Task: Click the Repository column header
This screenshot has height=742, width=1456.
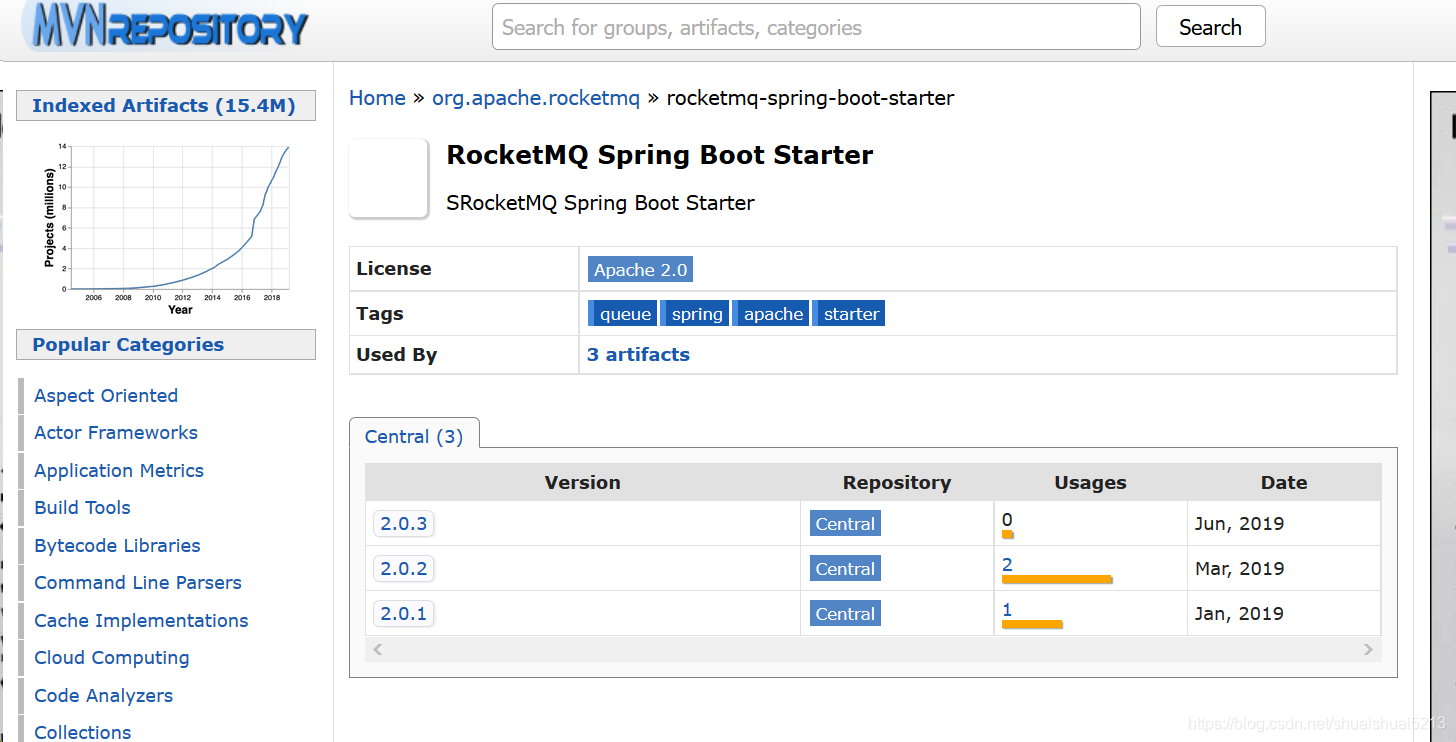Action: pos(897,482)
